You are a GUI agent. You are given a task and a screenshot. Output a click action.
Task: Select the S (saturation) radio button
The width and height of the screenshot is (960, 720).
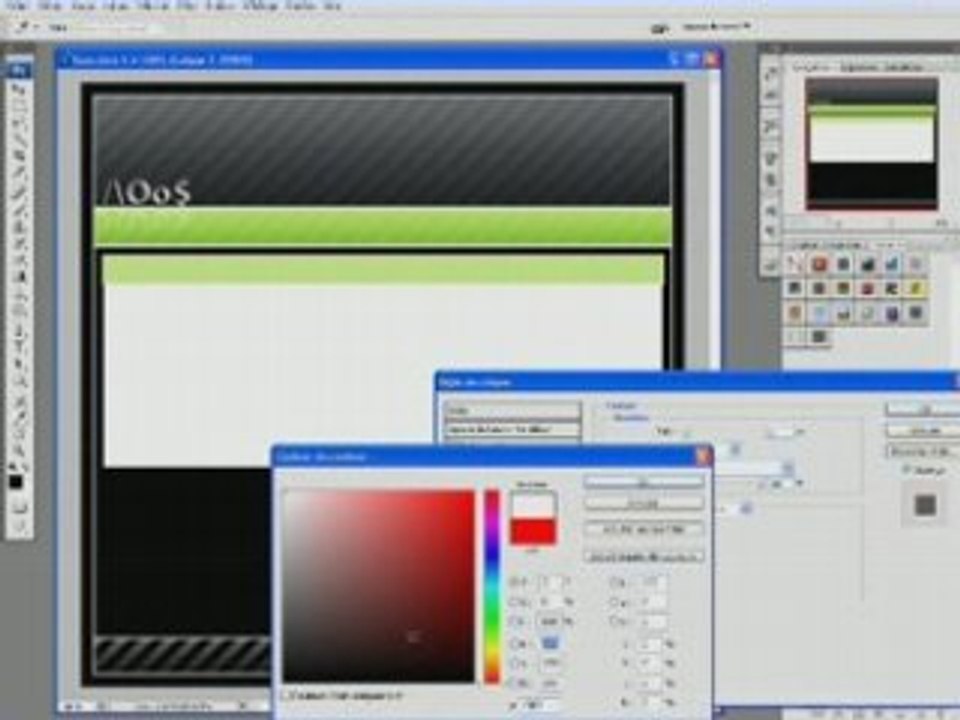coord(516,602)
